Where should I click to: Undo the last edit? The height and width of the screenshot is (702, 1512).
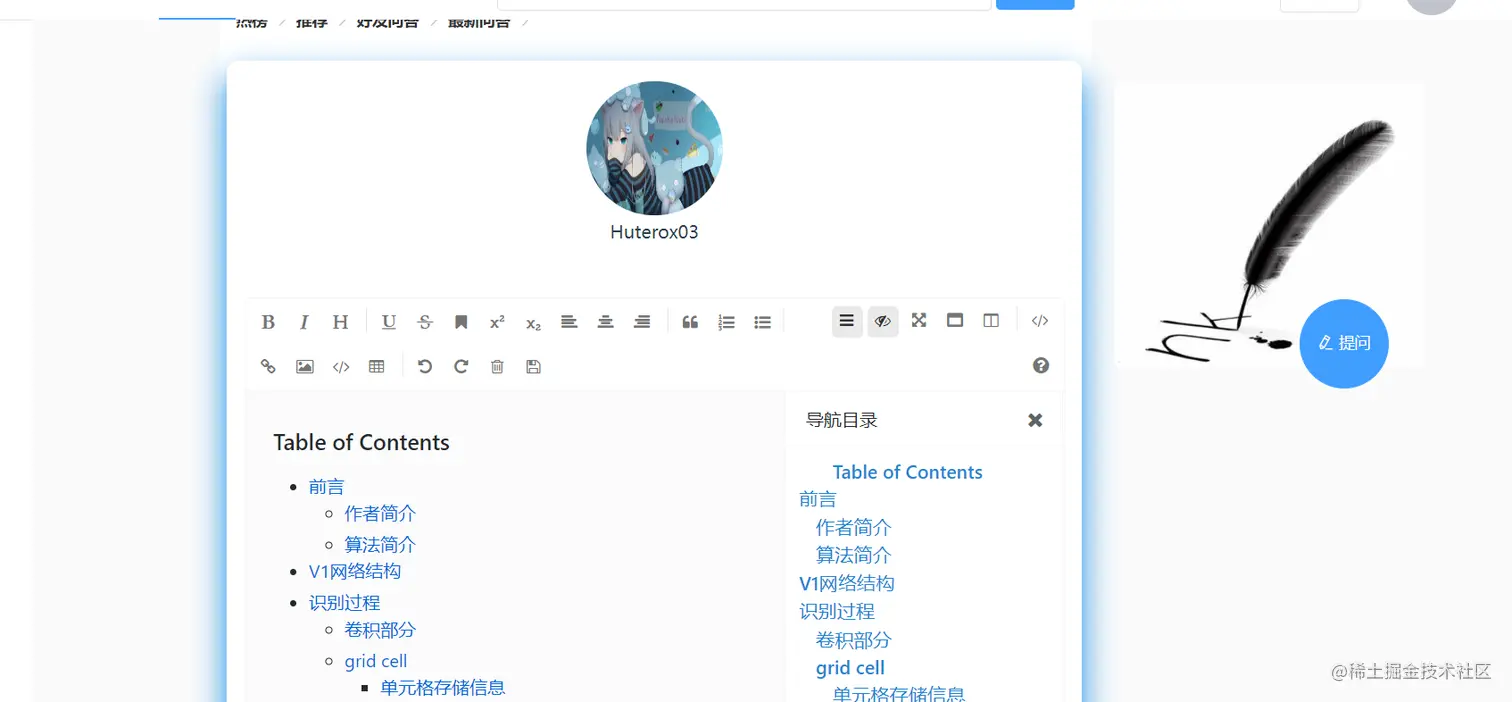tap(424, 366)
